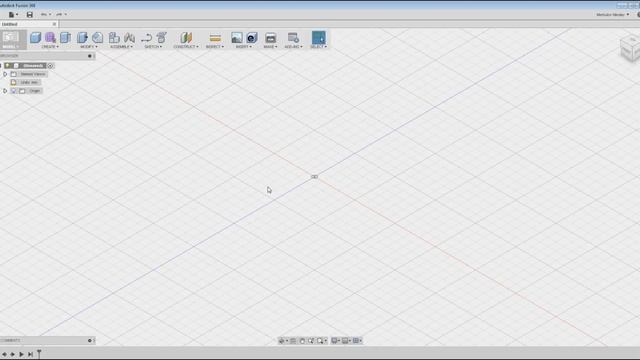Image resolution: width=640 pixels, height=360 pixels.
Task: Click the Look At navigation icon
Action: [x=293, y=340]
